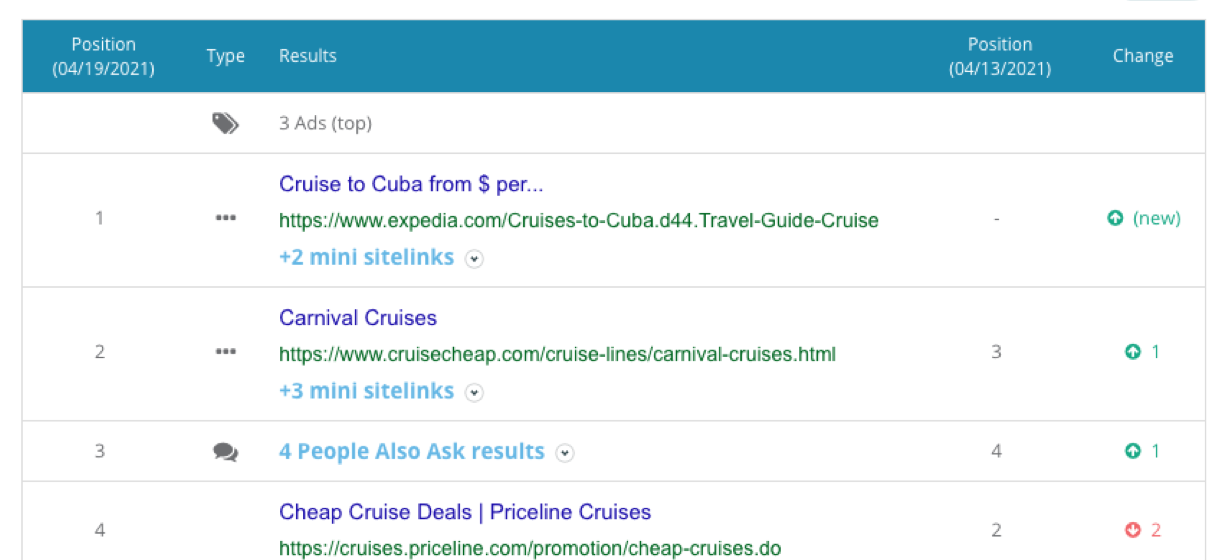Expand +3 mini sitelinks chevron
1230x560 pixels.
coord(475,393)
